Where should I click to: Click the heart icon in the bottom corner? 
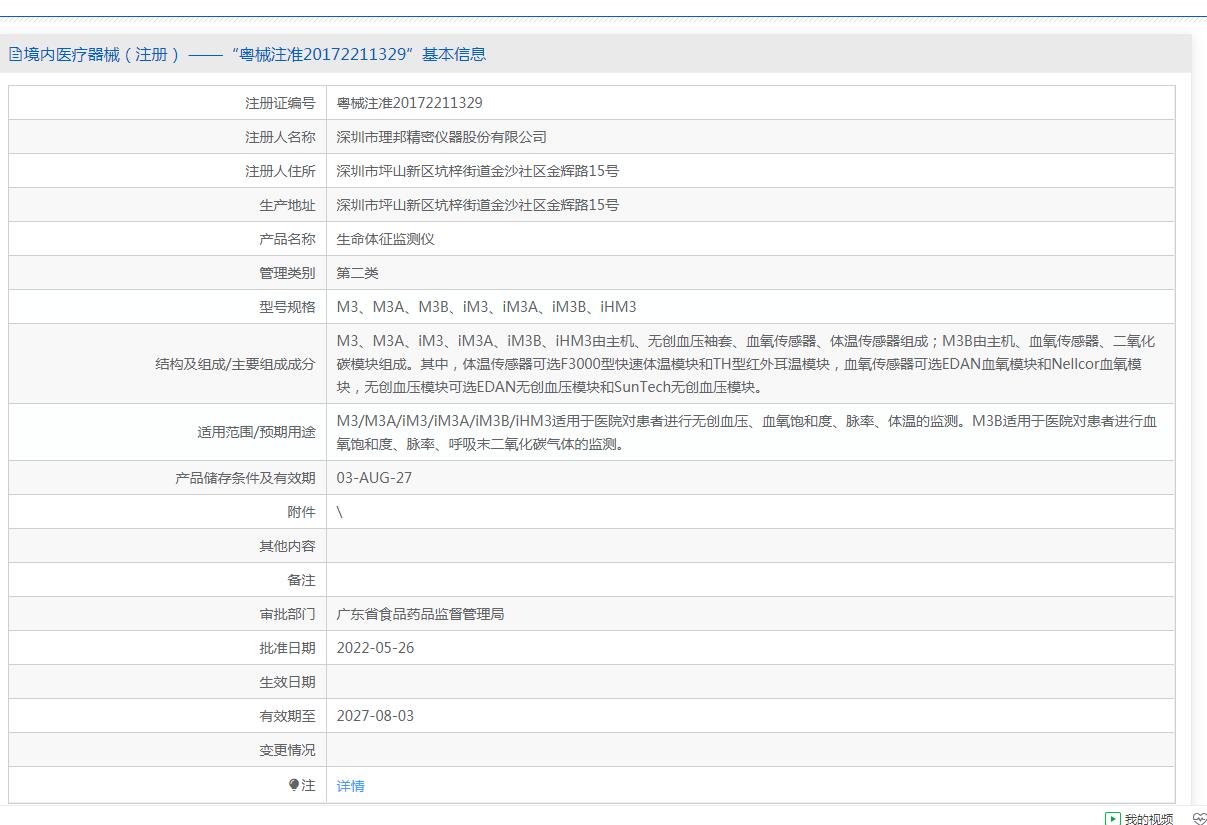tap(1199, 819)
